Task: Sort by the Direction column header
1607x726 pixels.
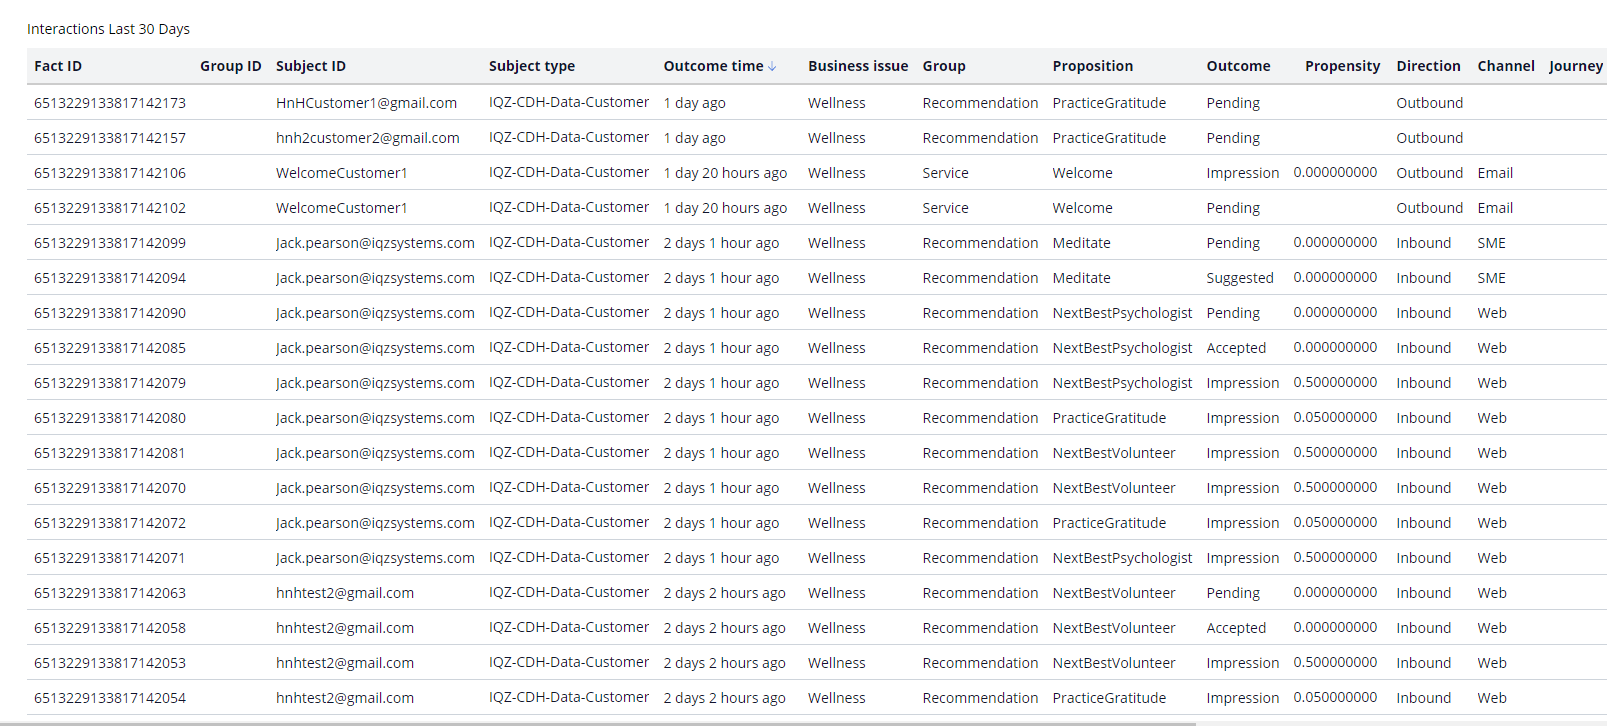Action: (x=1427, y=66)
